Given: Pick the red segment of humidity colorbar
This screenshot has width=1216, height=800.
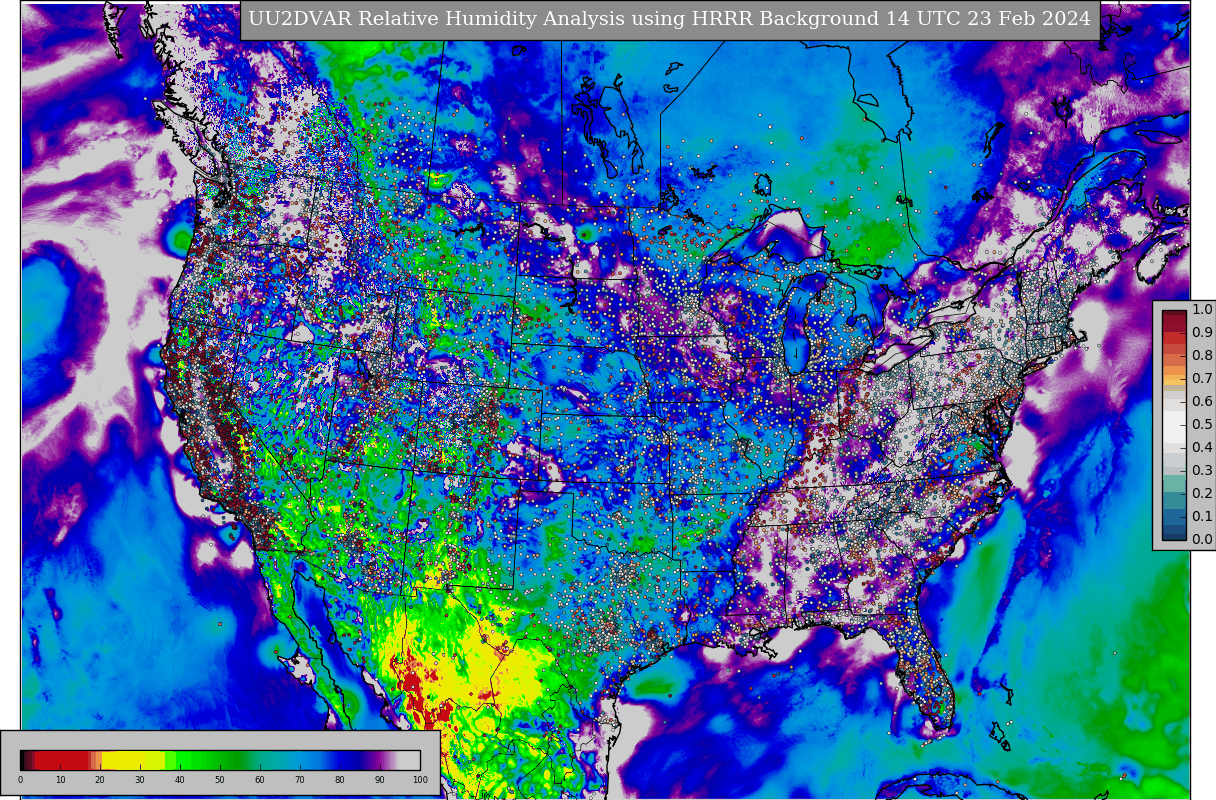Looking at the screenshot, I should (x=62, y=760).
